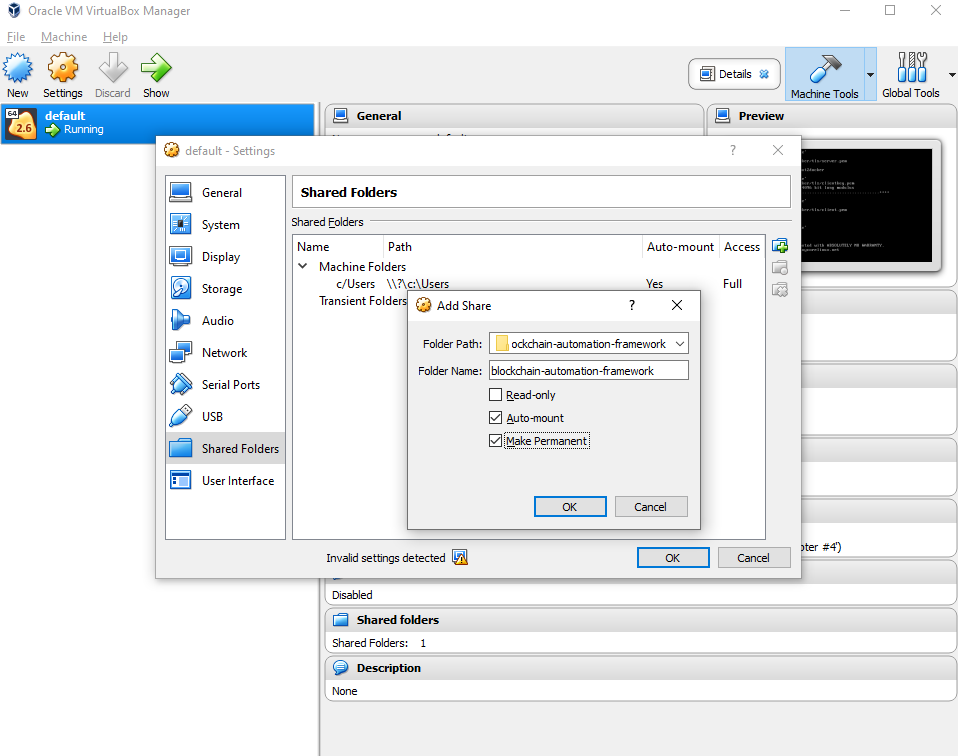Image resolution: width=958 pixels, height=756 pixels.
Task: Click the Auto-mount column header
Action: click(680, 246)
